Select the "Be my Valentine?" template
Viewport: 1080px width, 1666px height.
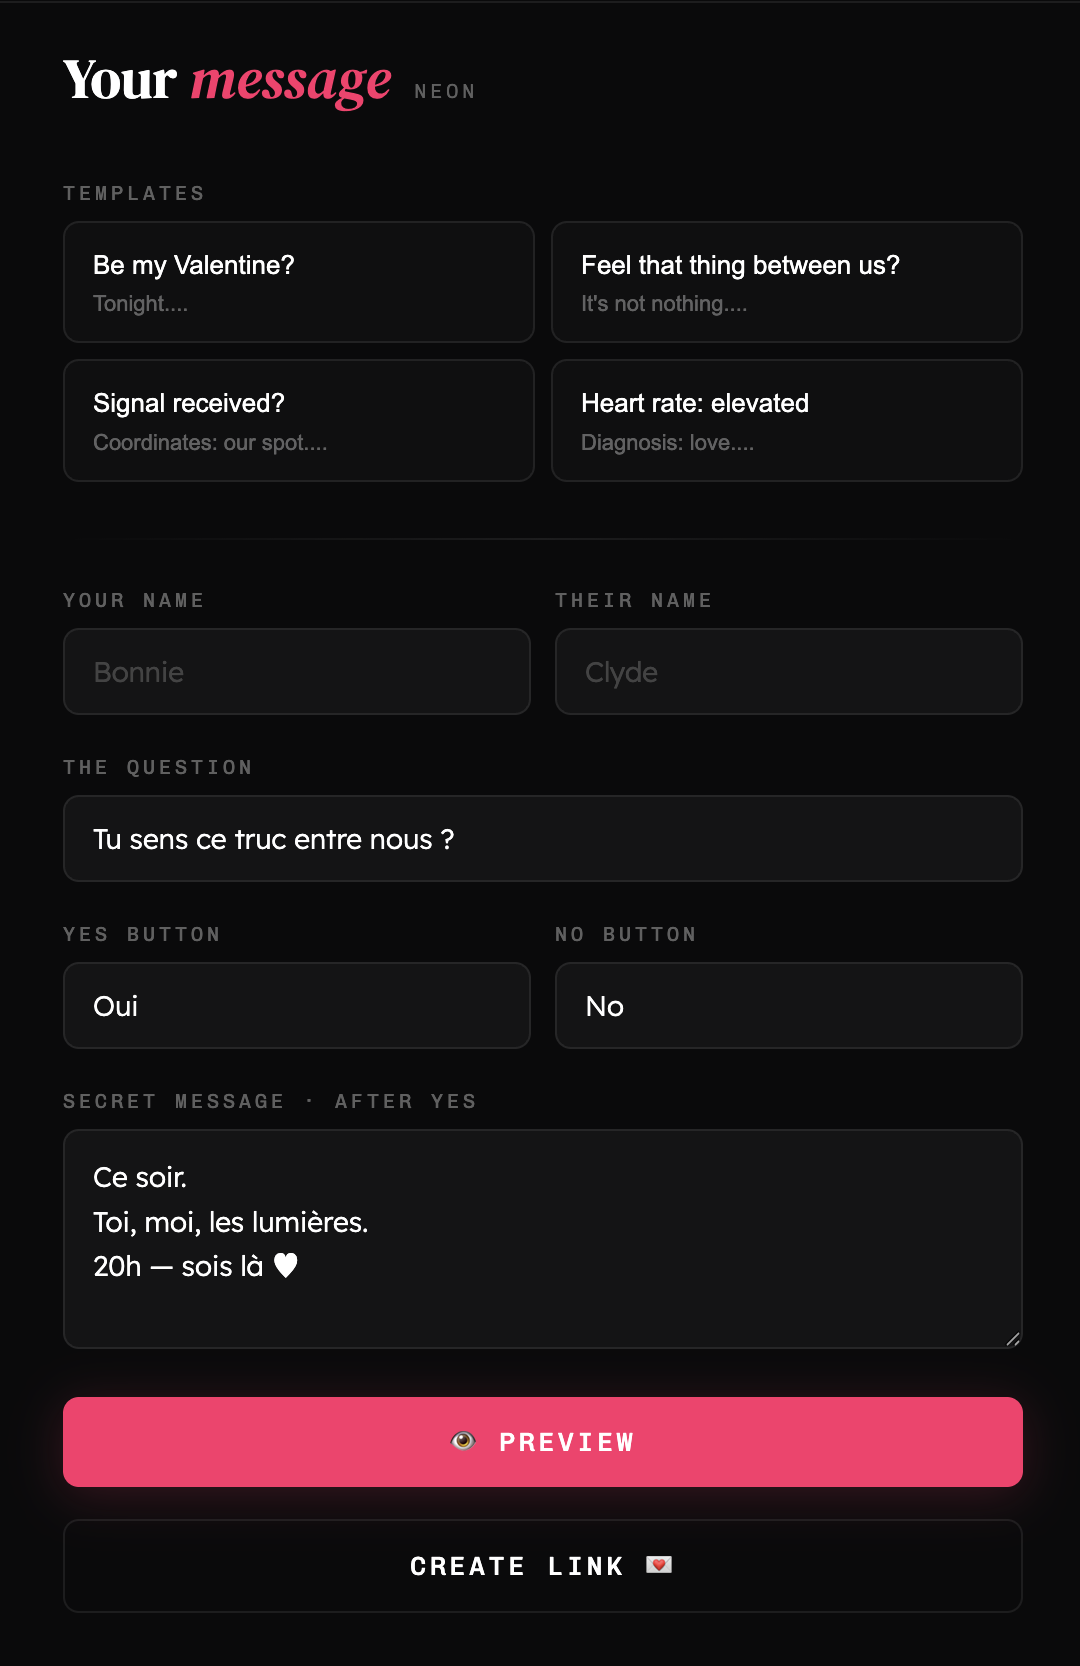click(298, 282)
